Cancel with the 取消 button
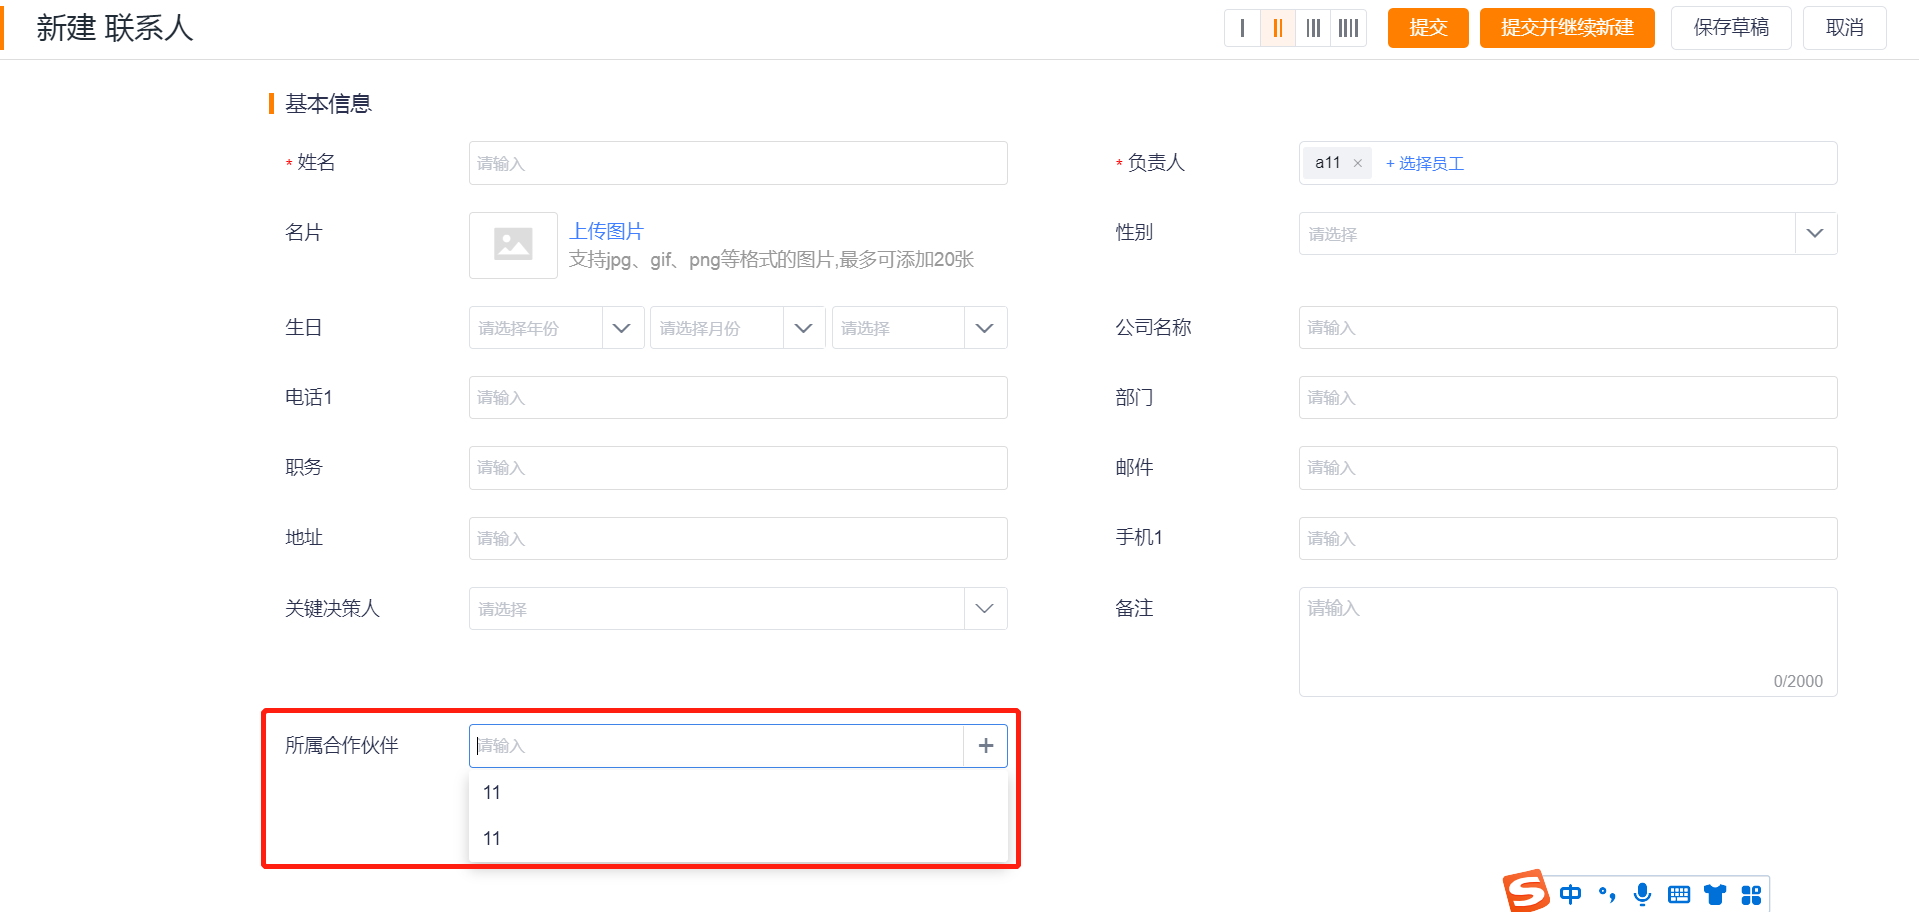This screenshot has width=1919, height=912. tap(1845, 28)
